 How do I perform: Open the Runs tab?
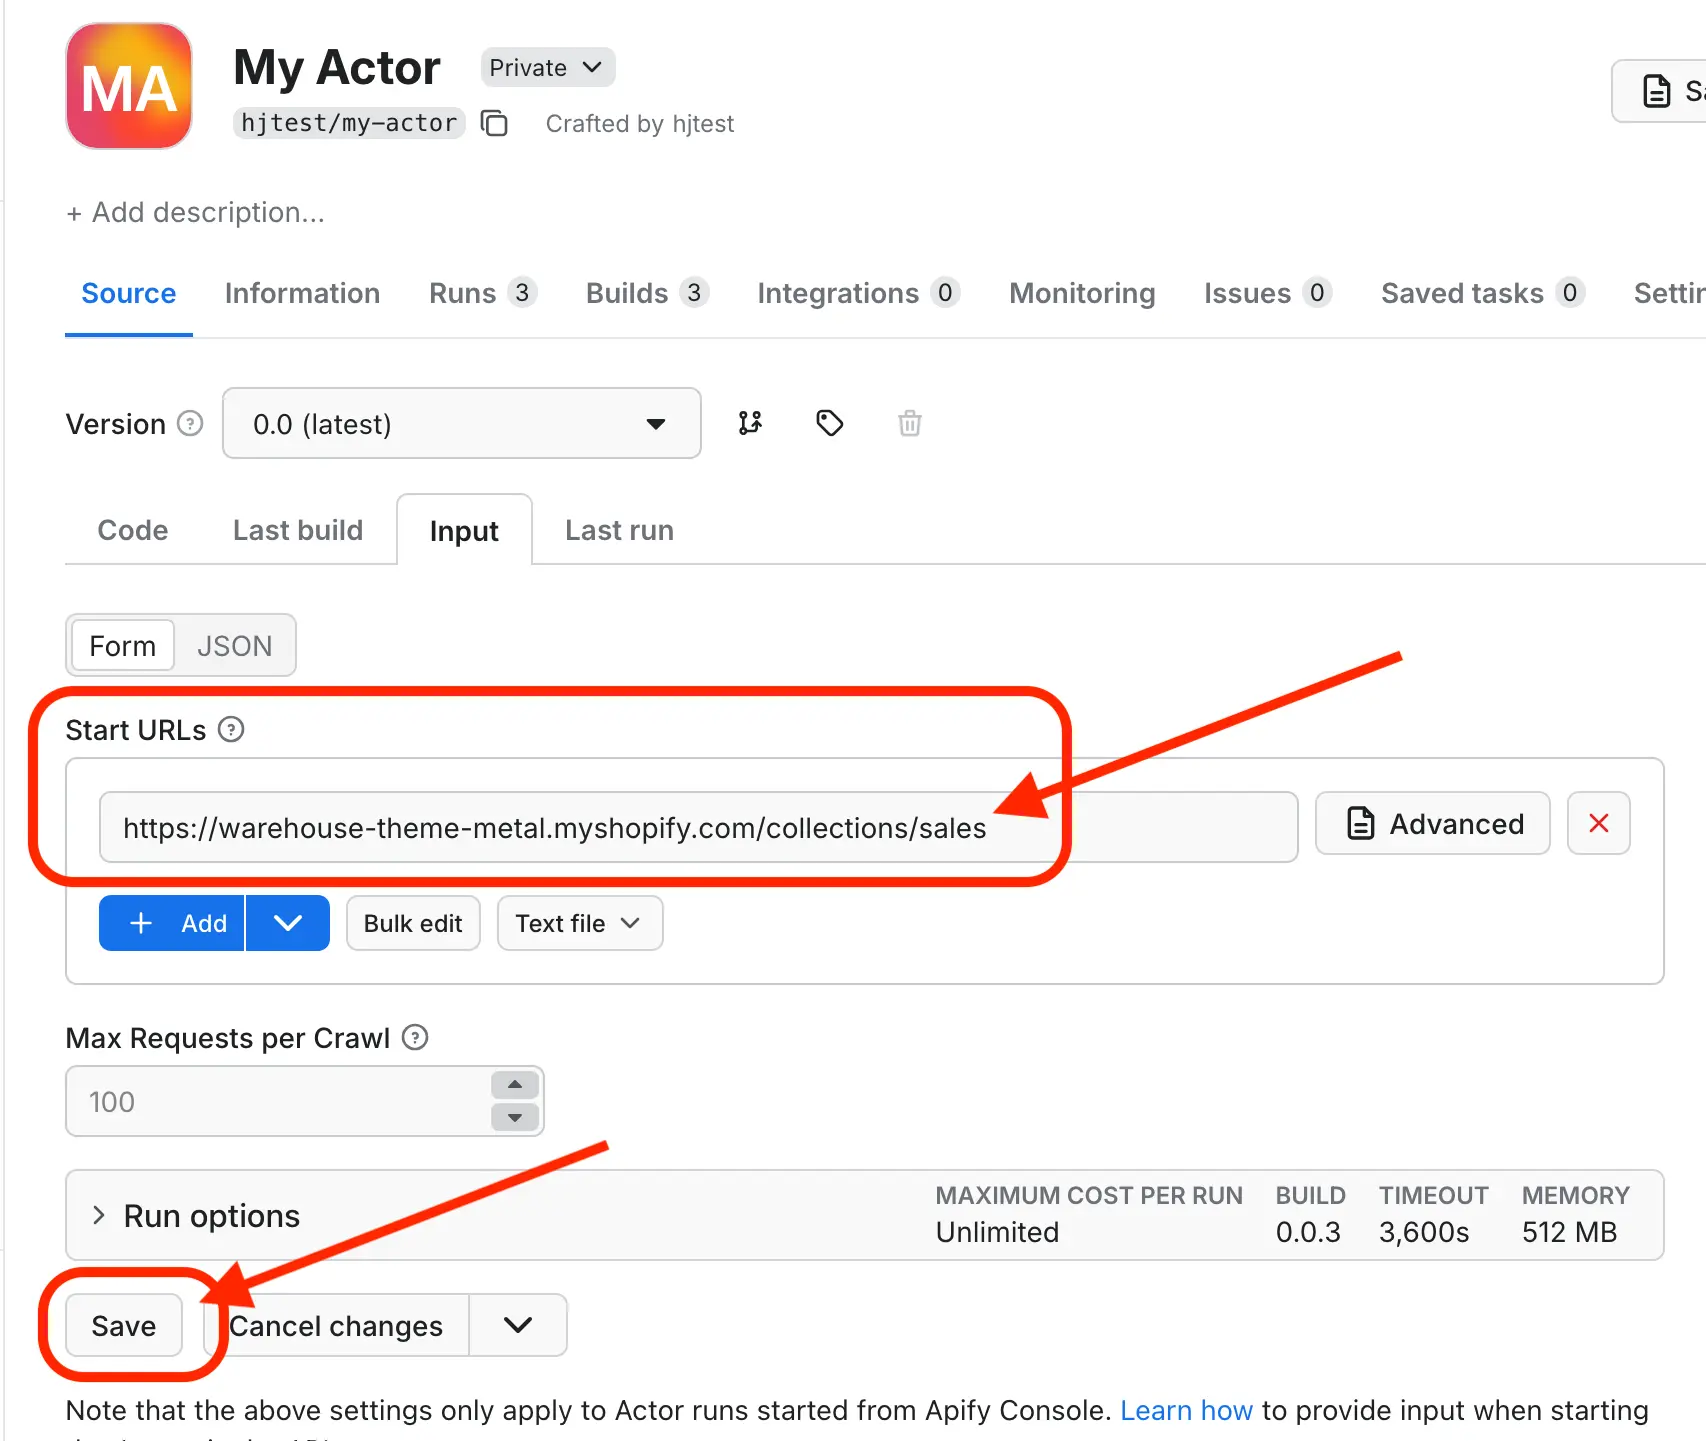[x=483, y=293]
